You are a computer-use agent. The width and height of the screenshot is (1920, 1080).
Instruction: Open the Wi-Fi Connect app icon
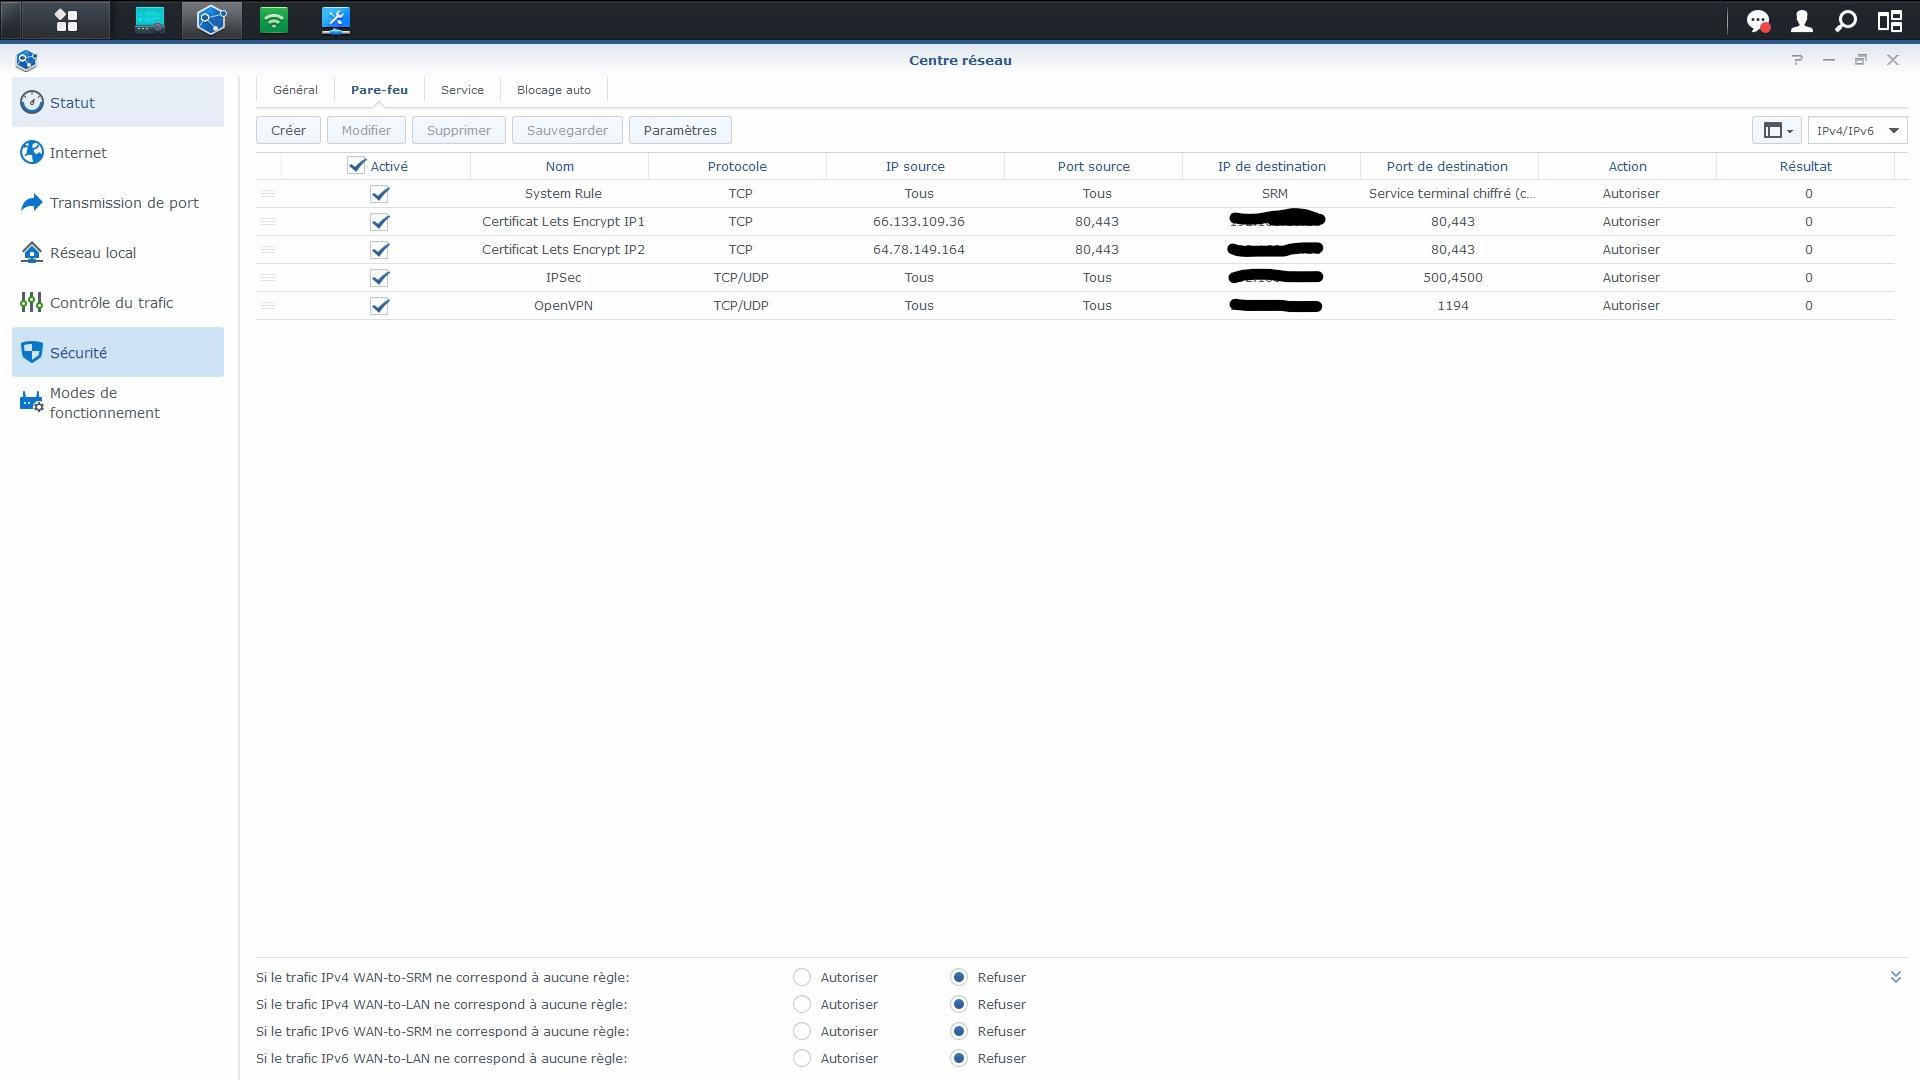tap(274, 20)
